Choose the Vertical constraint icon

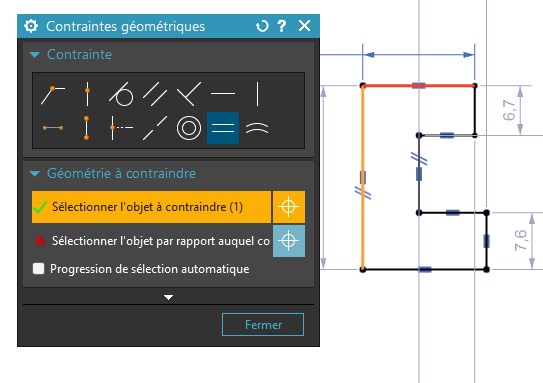[x=257, y=94]
